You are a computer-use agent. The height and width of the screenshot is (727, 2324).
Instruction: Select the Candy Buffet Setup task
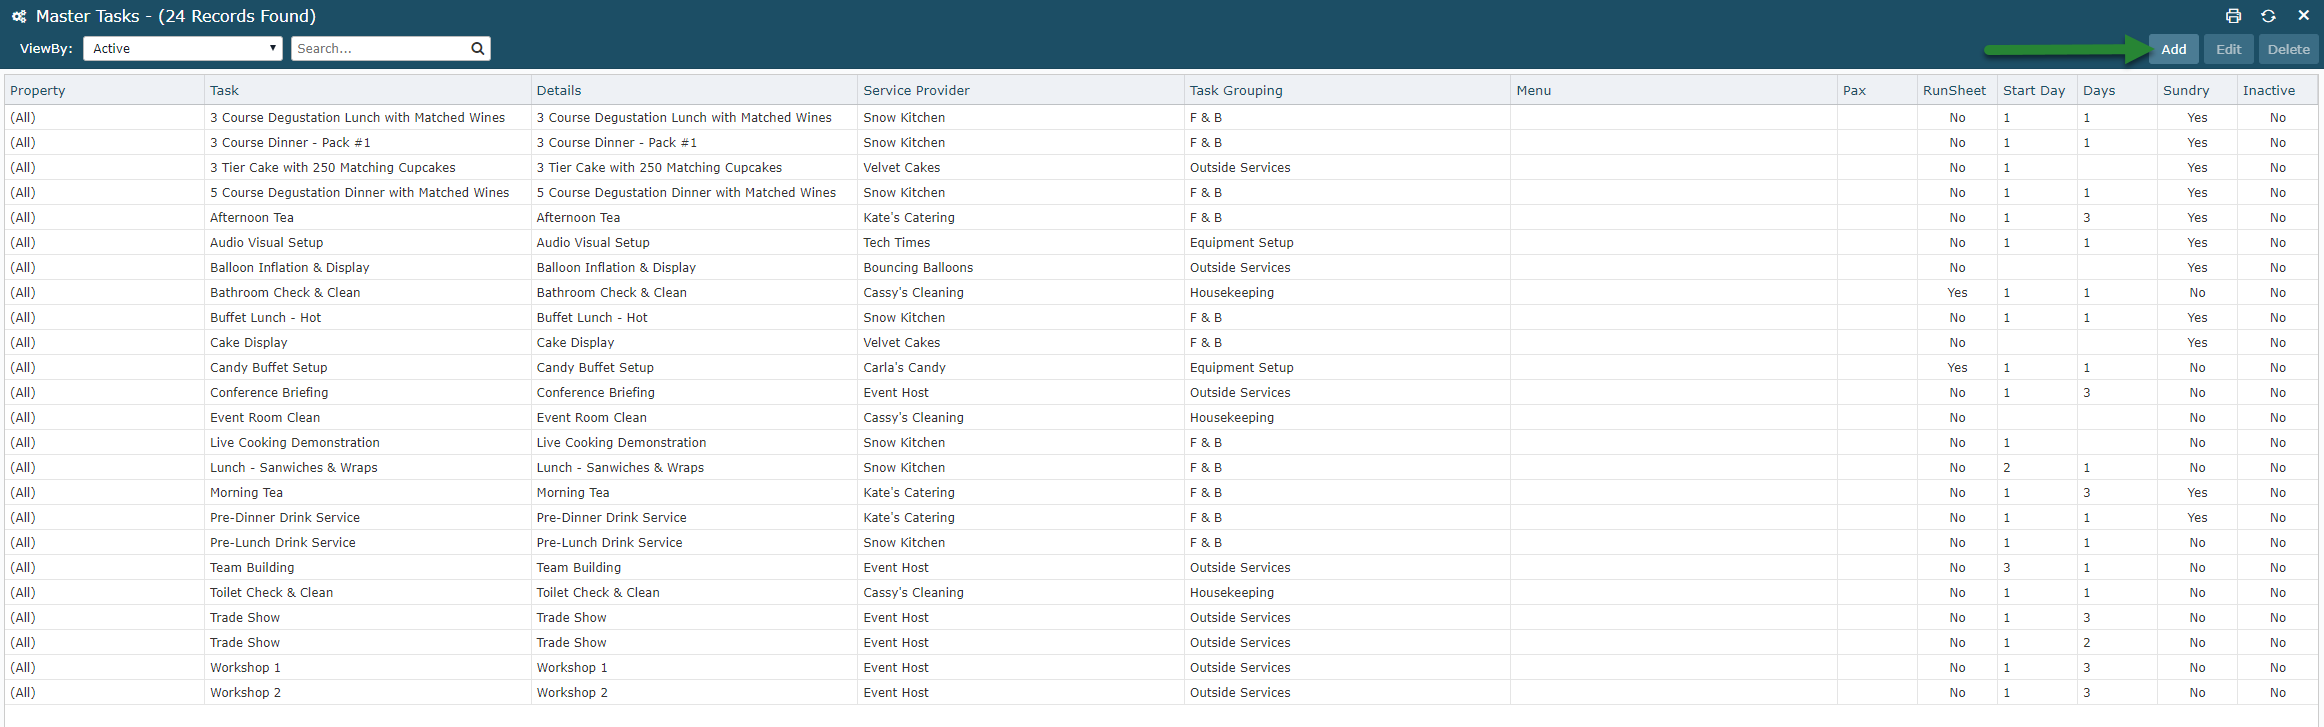pos(268,367)
